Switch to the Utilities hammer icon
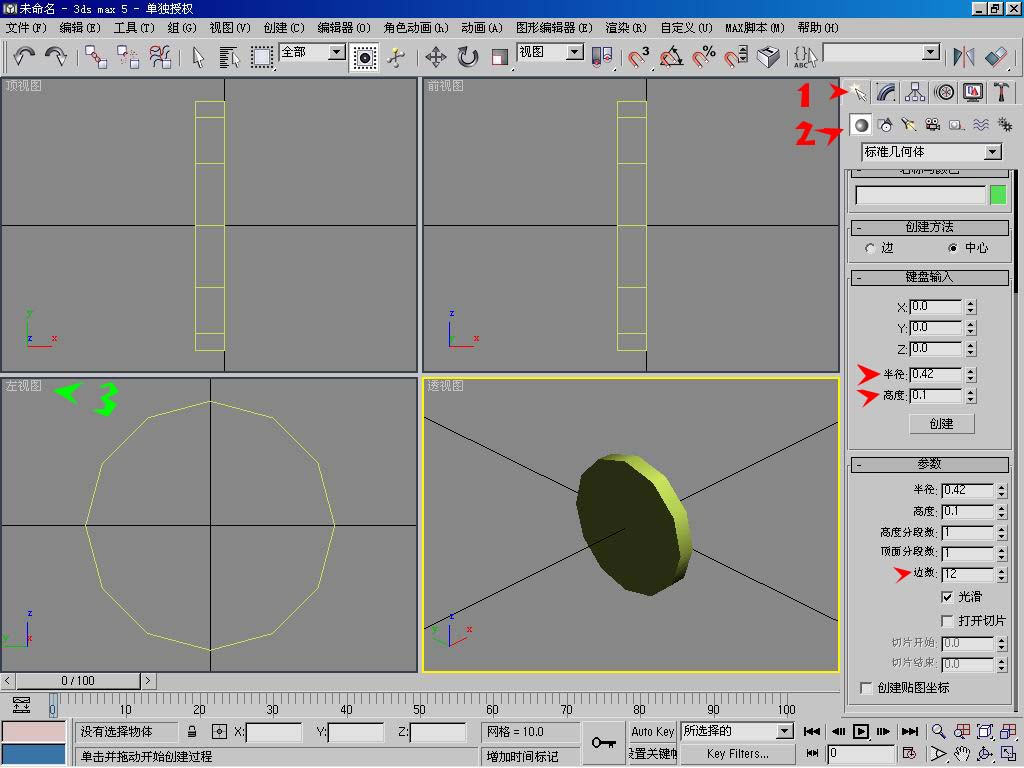The width and height of the screenshot is (1024, 768). point(1001,92)
